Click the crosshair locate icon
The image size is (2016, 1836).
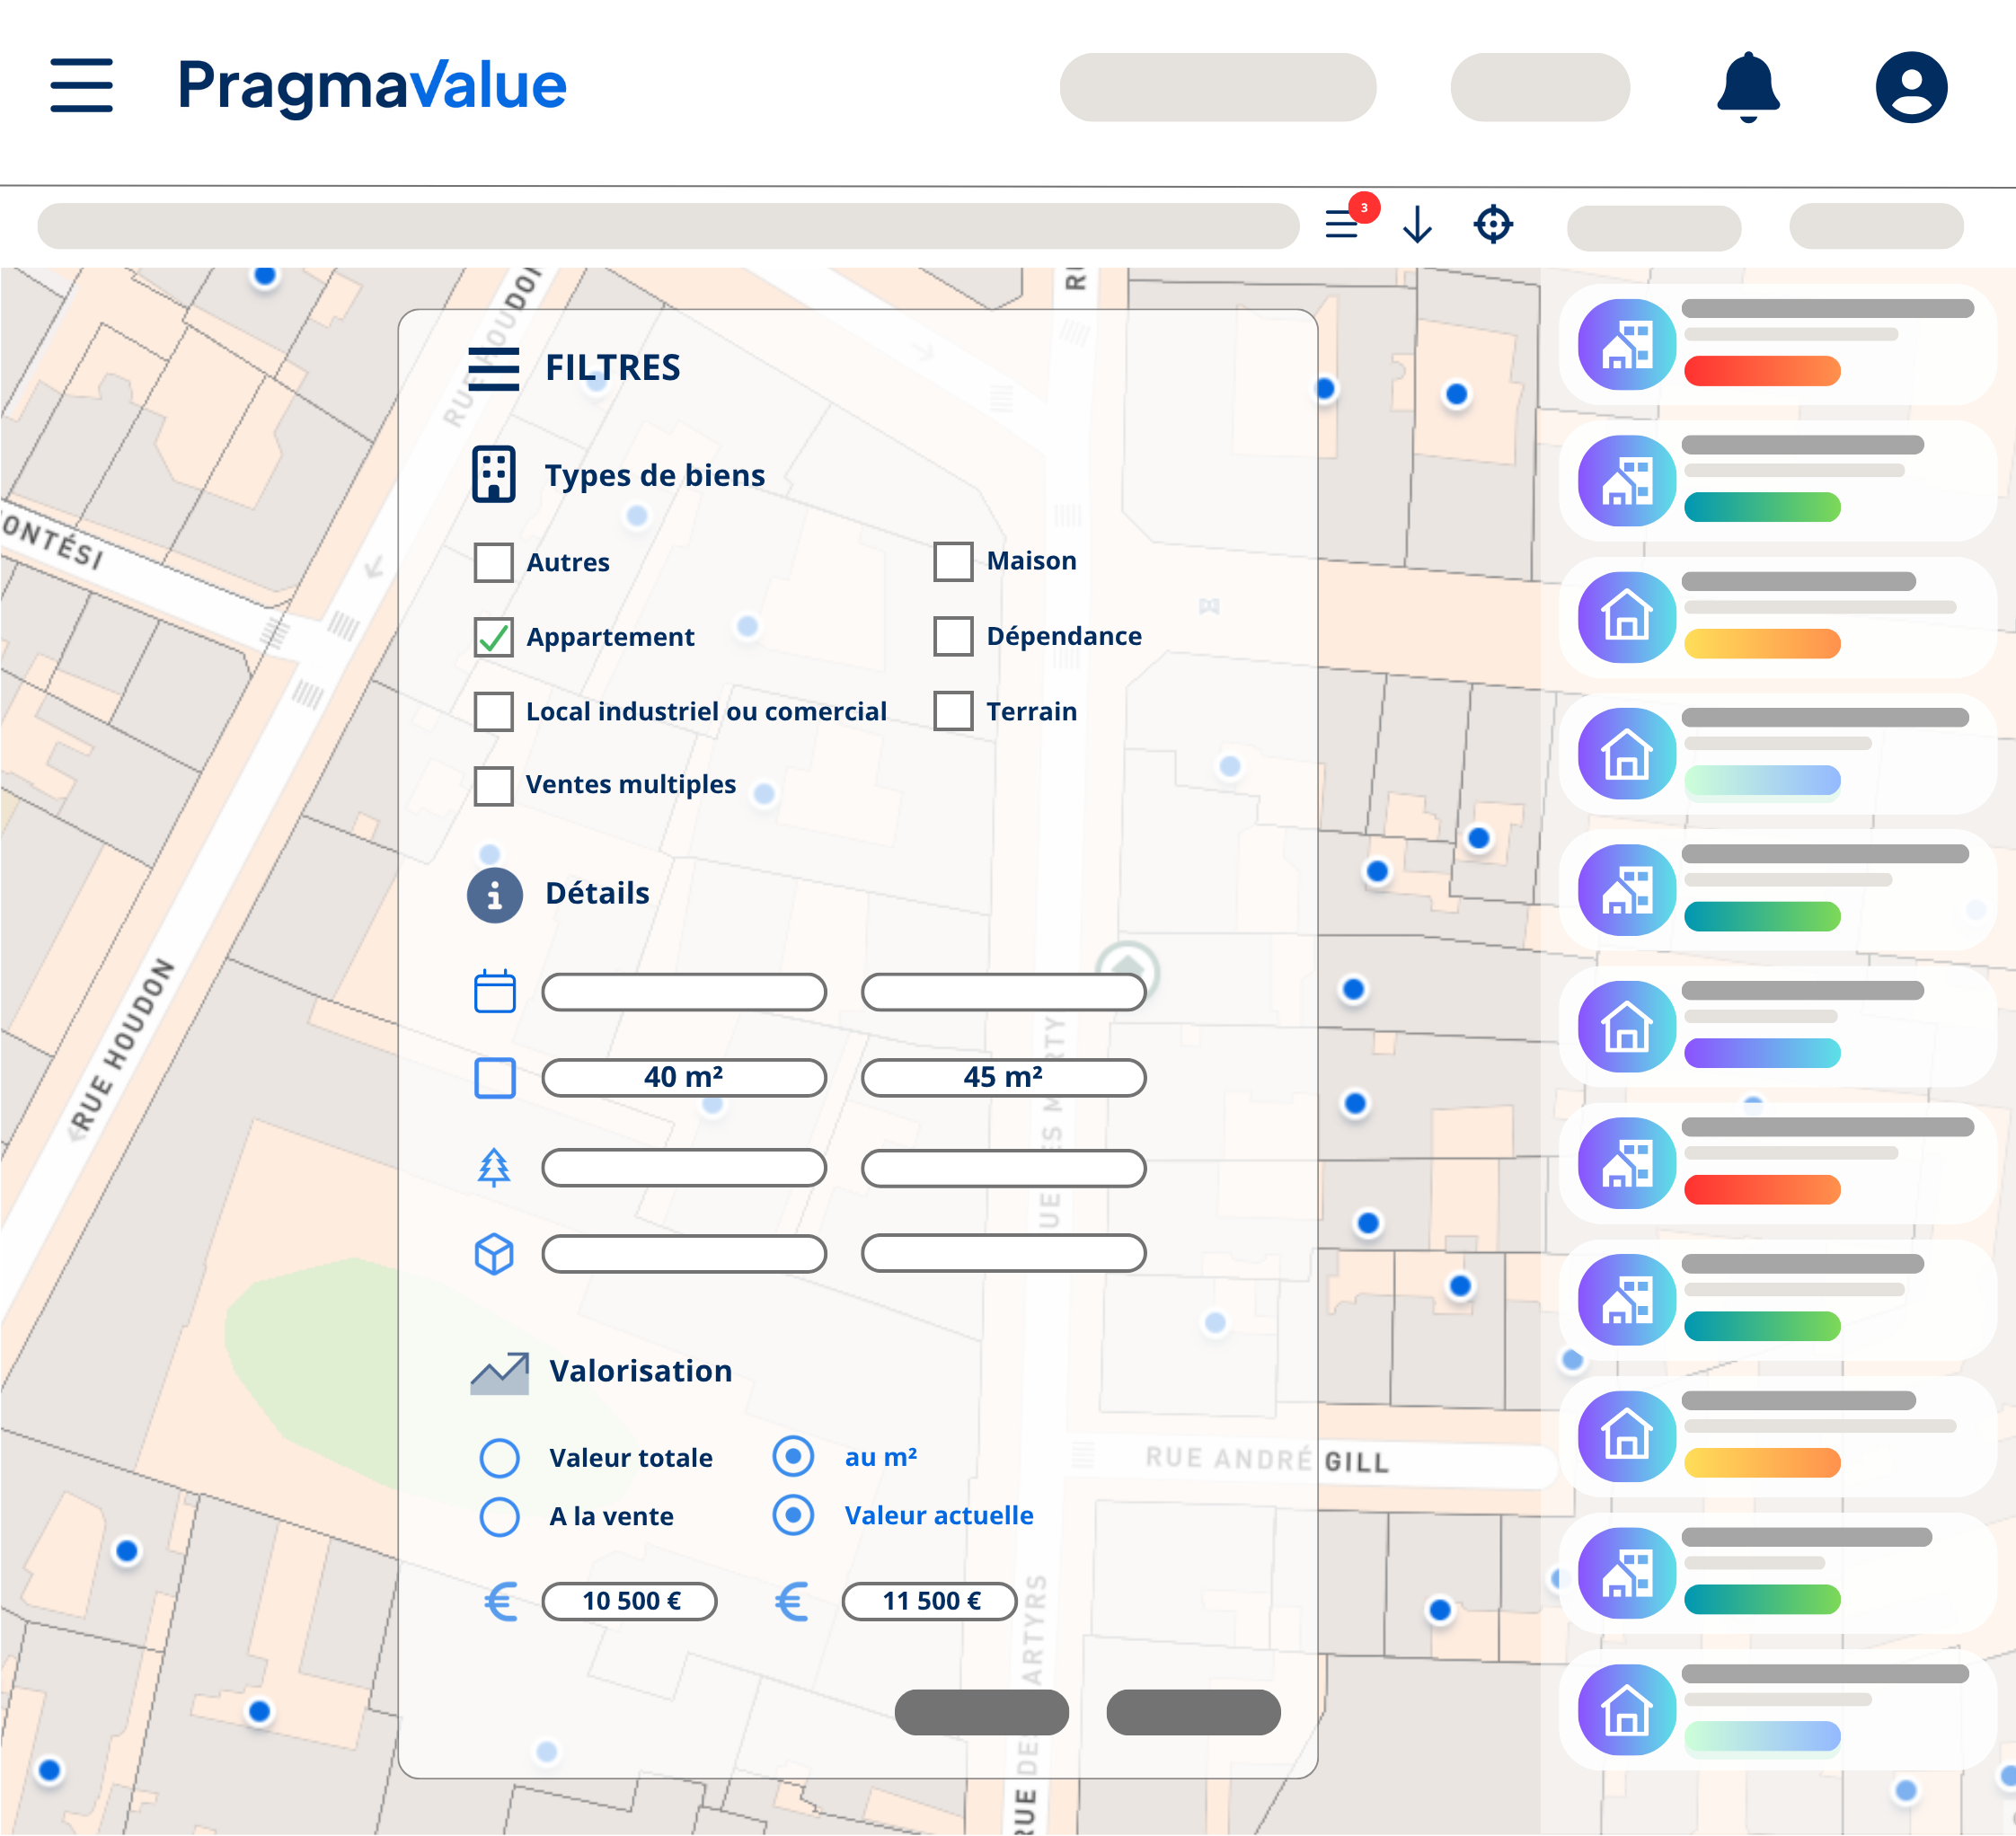[x=1492, y=224]
